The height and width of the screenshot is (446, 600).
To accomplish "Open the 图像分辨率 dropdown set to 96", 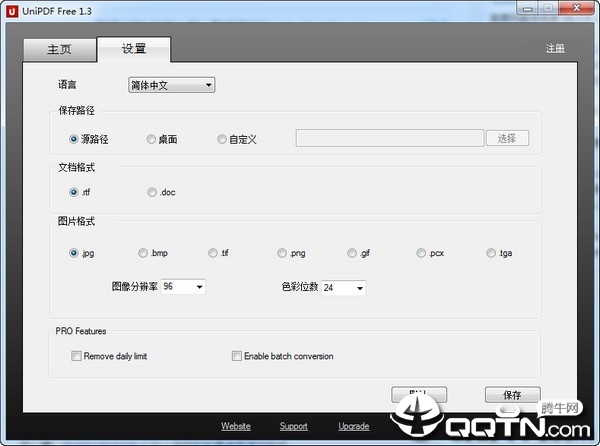I will click(x=183, y=287).
